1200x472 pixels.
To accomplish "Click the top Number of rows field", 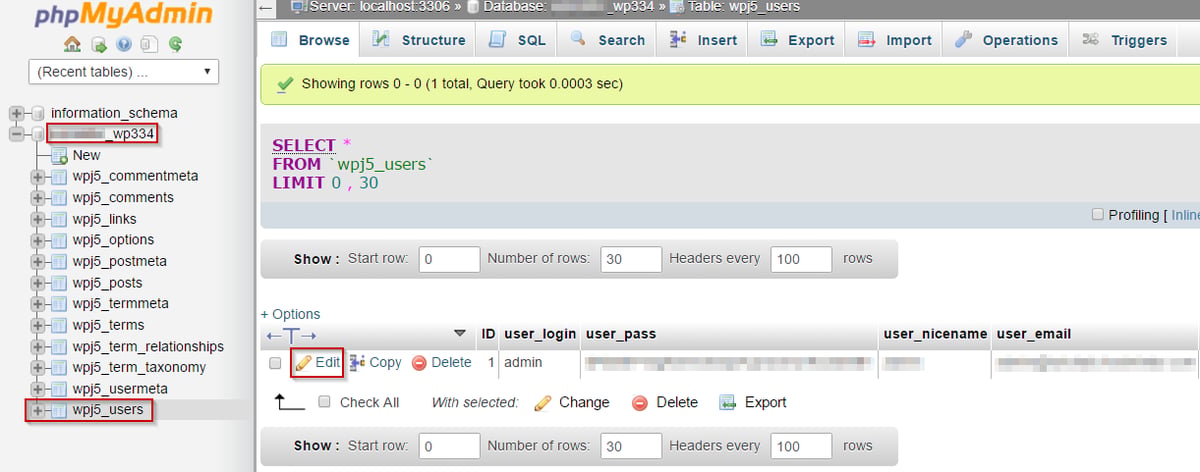I will click(x=632, y=259).
